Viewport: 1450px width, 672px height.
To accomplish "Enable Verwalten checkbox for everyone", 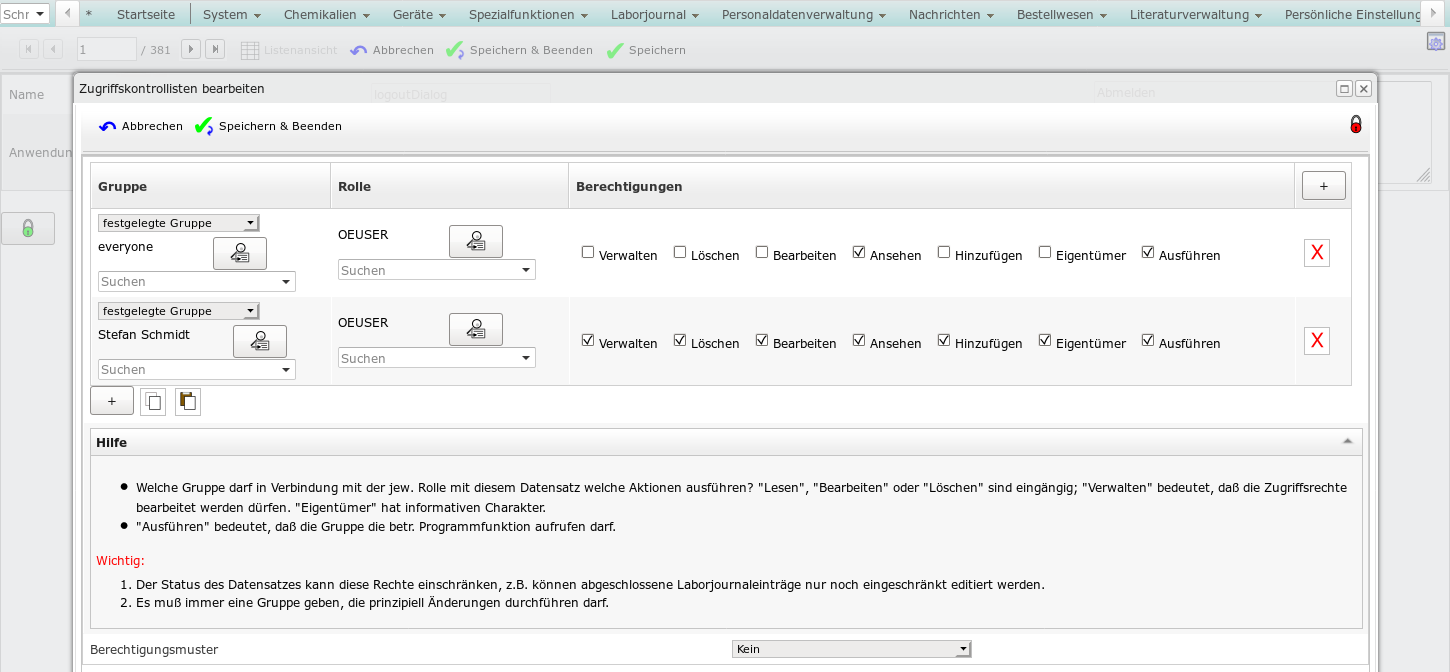I will (588, 253).
